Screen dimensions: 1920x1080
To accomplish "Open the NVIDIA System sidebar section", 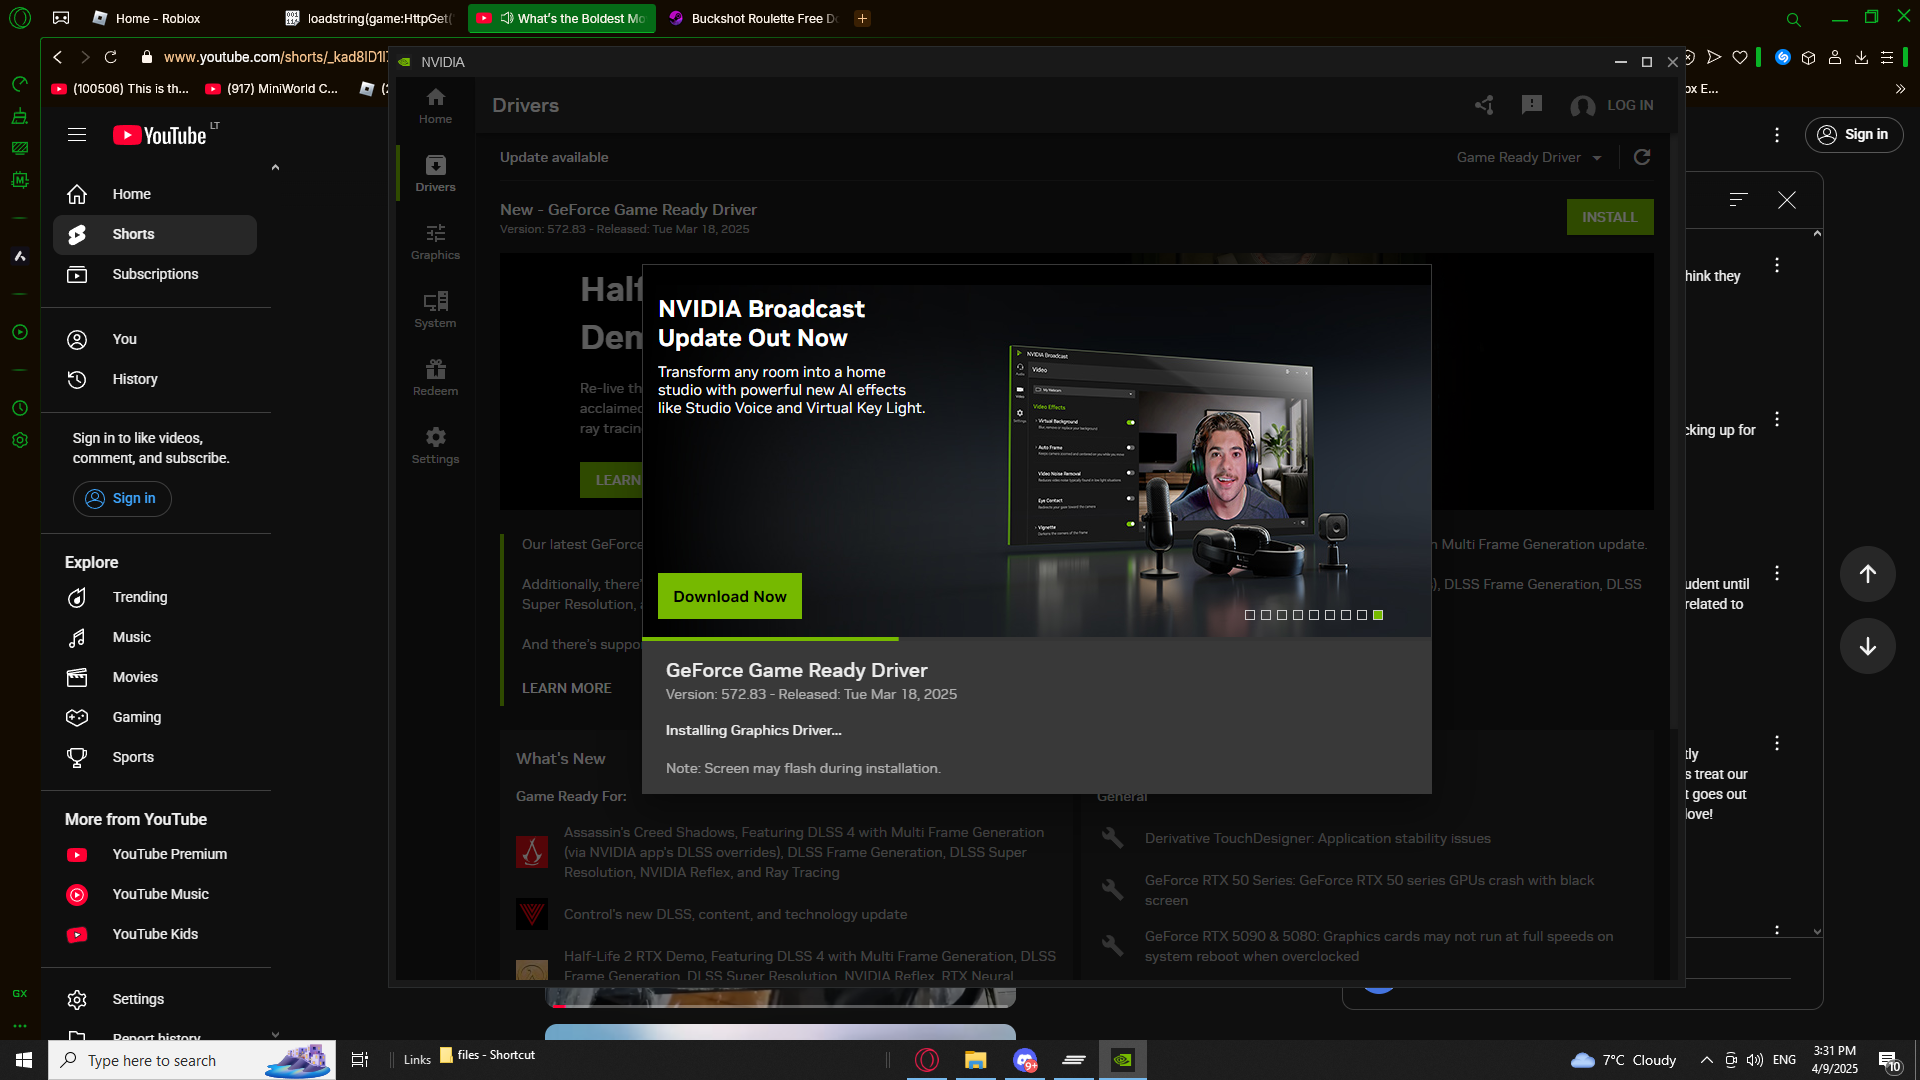I will coord(435,310).
